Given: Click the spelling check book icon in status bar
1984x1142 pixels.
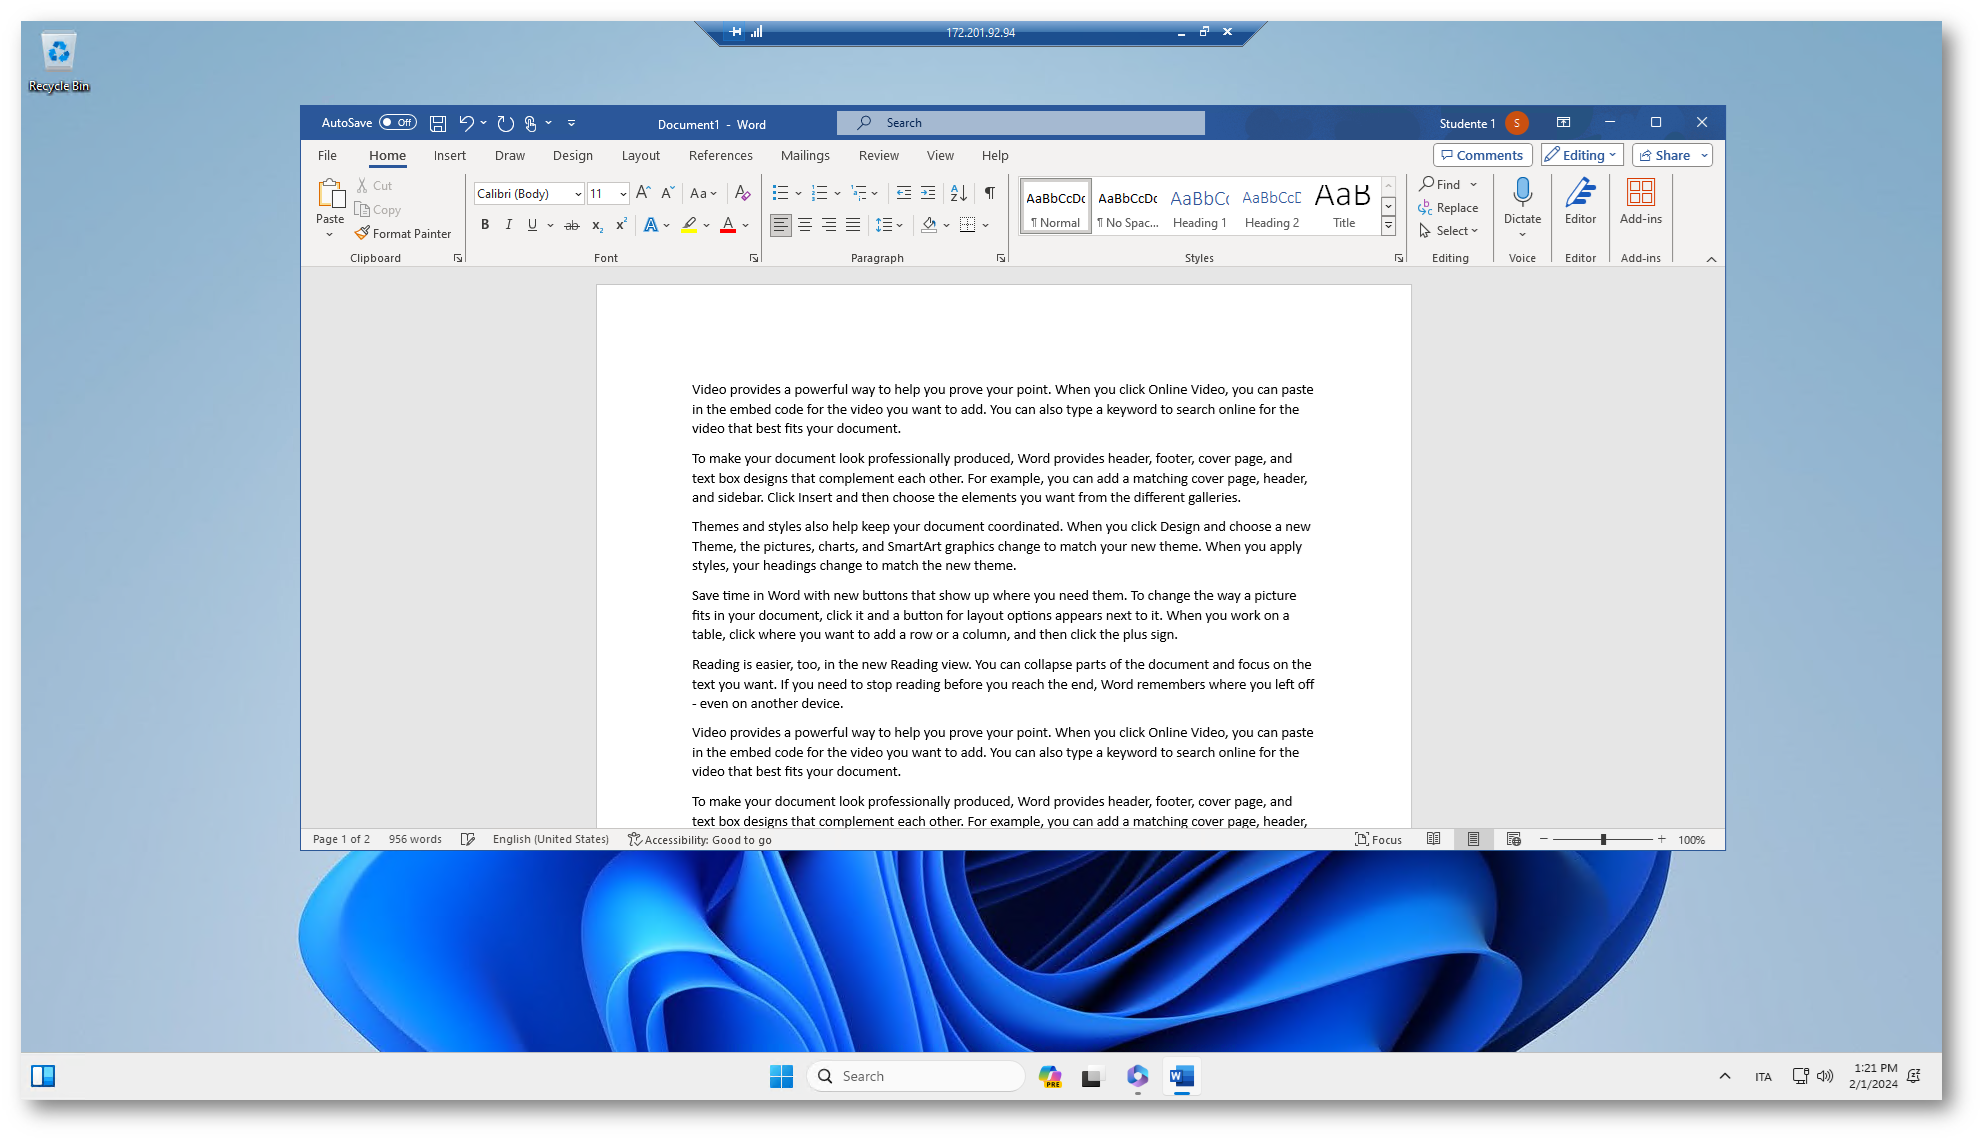Looking at the screenshot, I should (467, 839).
